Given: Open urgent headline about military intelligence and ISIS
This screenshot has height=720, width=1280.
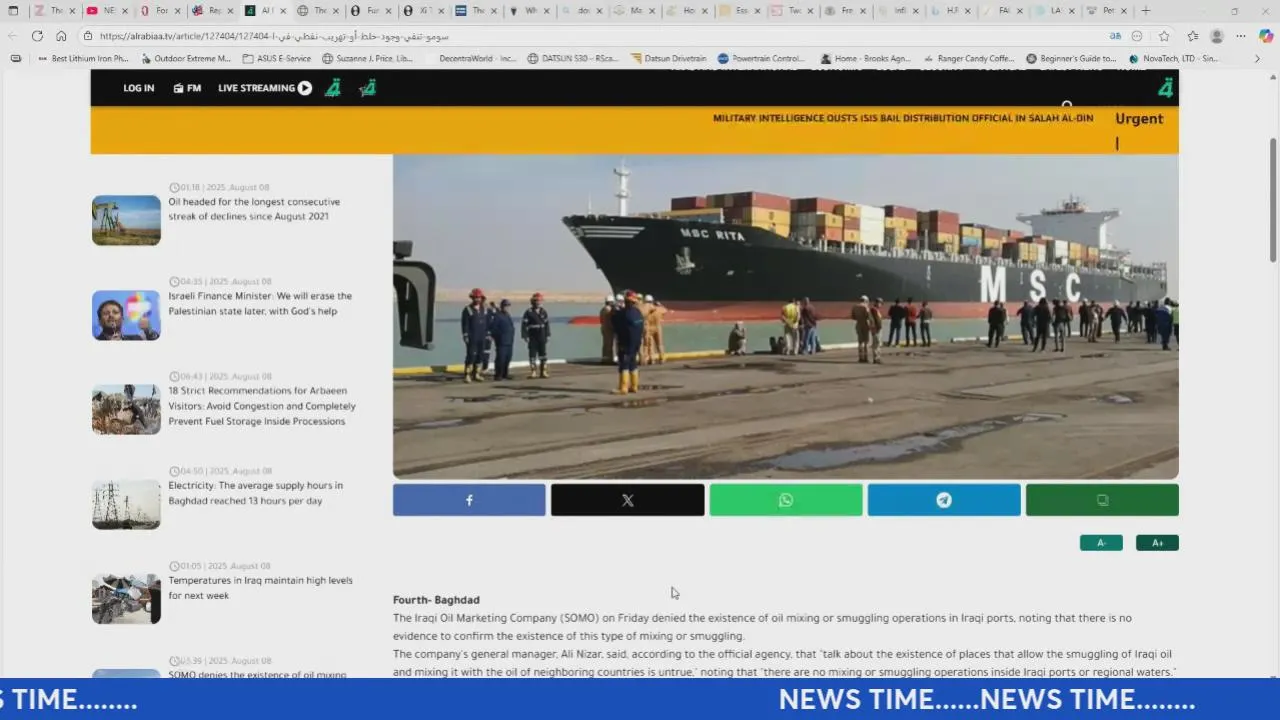Looking at the screenshot, I should click(901, 118).
